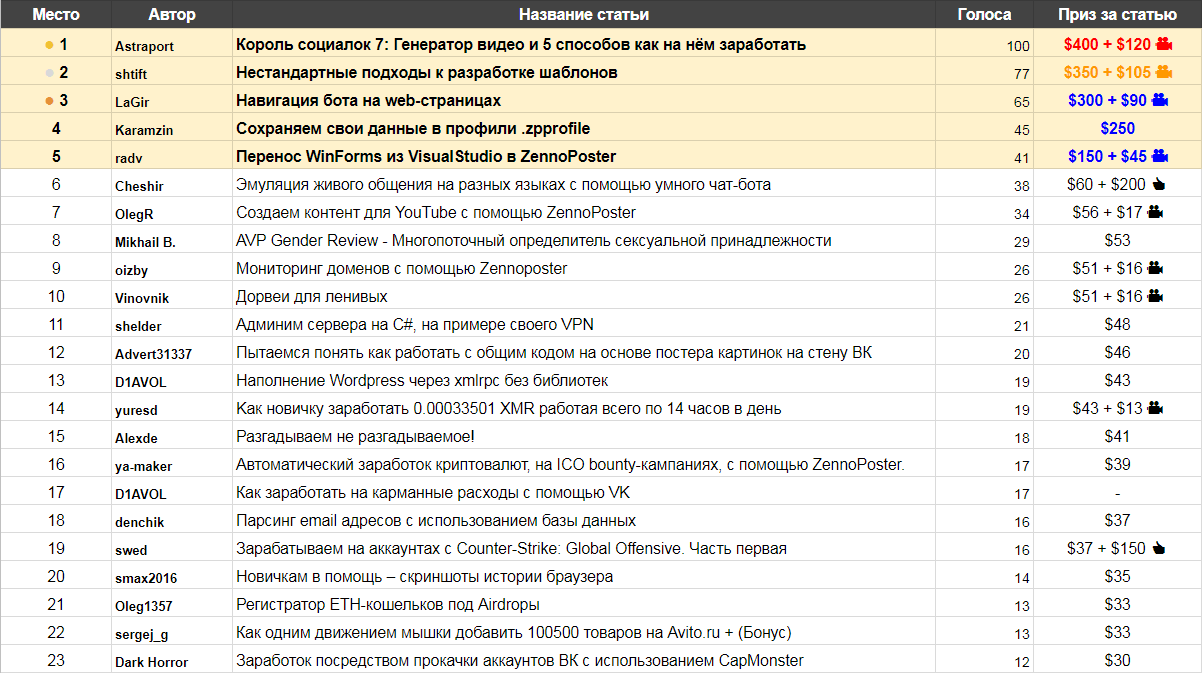This screenshot has width=1202, height=673.
Task: Click the 'Название статьи' column header
Action: pos(584,14)
